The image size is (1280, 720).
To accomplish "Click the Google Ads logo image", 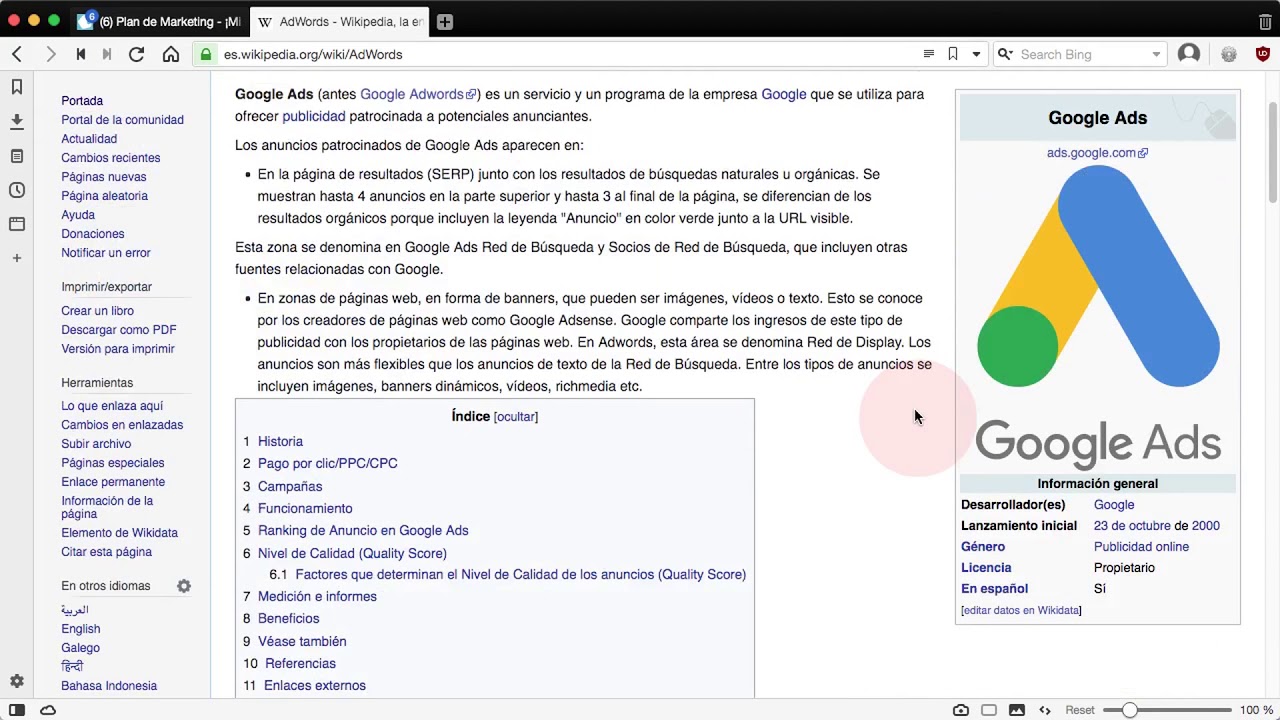I will coord(1098,317).
